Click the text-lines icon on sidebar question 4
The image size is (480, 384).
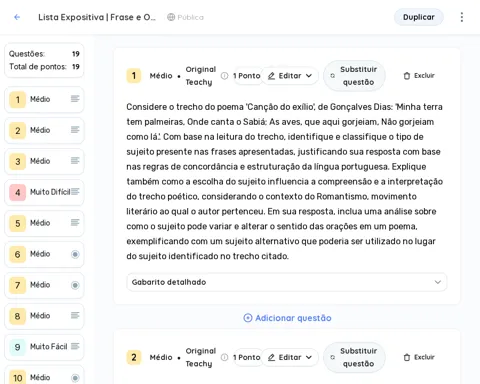pos(75,192)
